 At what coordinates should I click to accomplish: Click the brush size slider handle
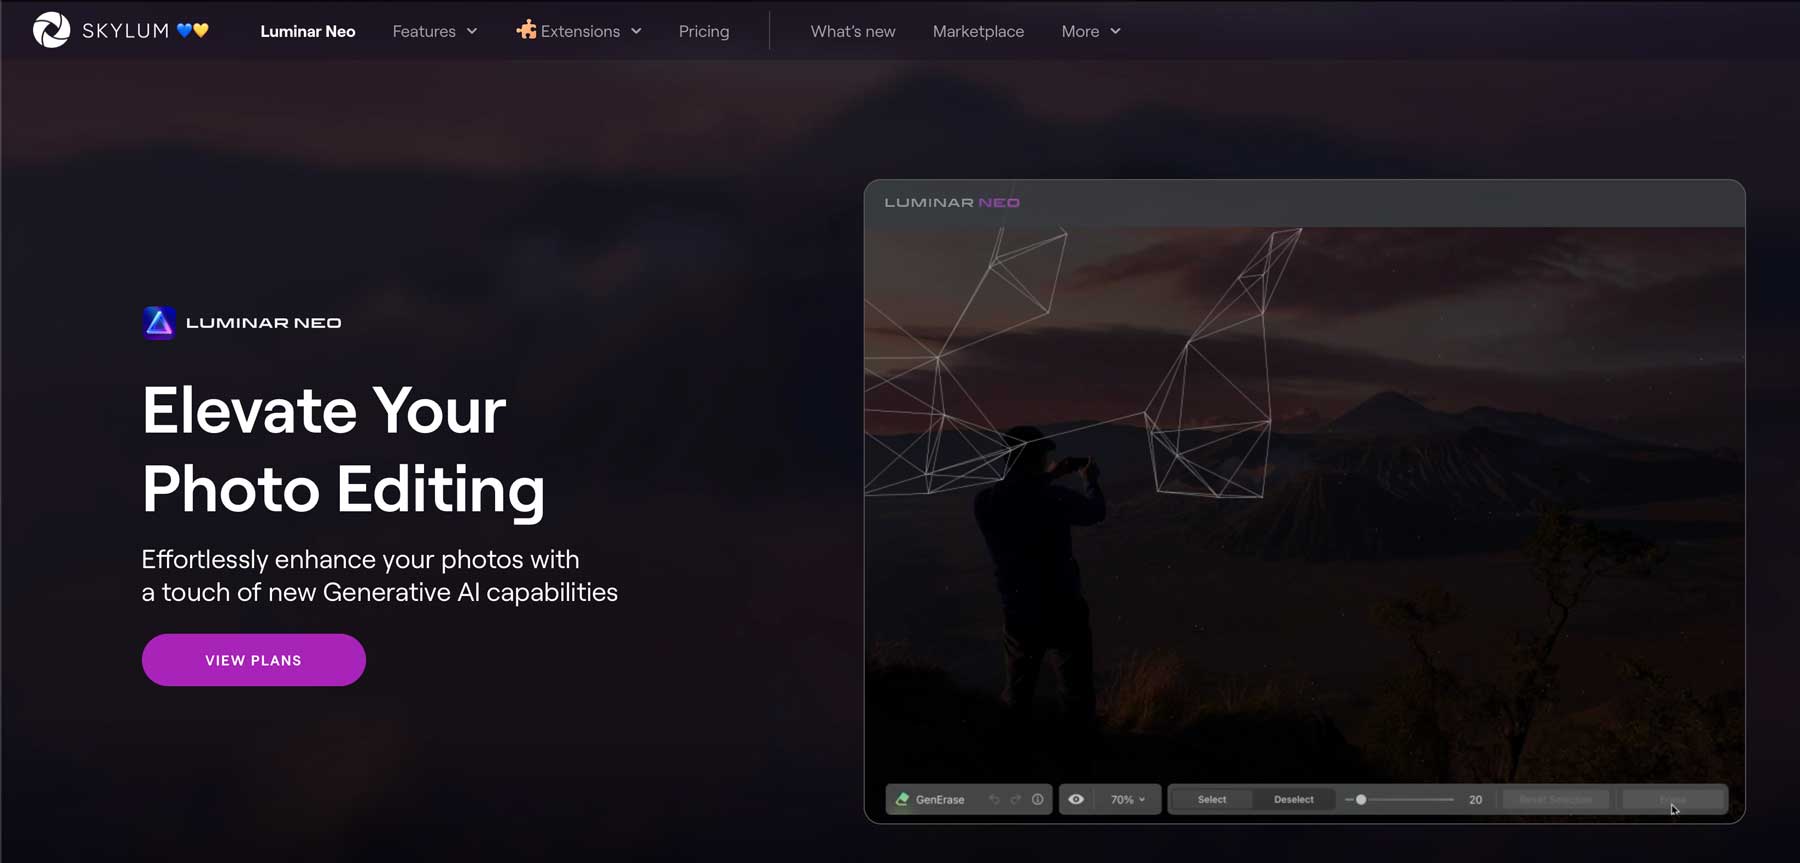[x=1361, y=799]
